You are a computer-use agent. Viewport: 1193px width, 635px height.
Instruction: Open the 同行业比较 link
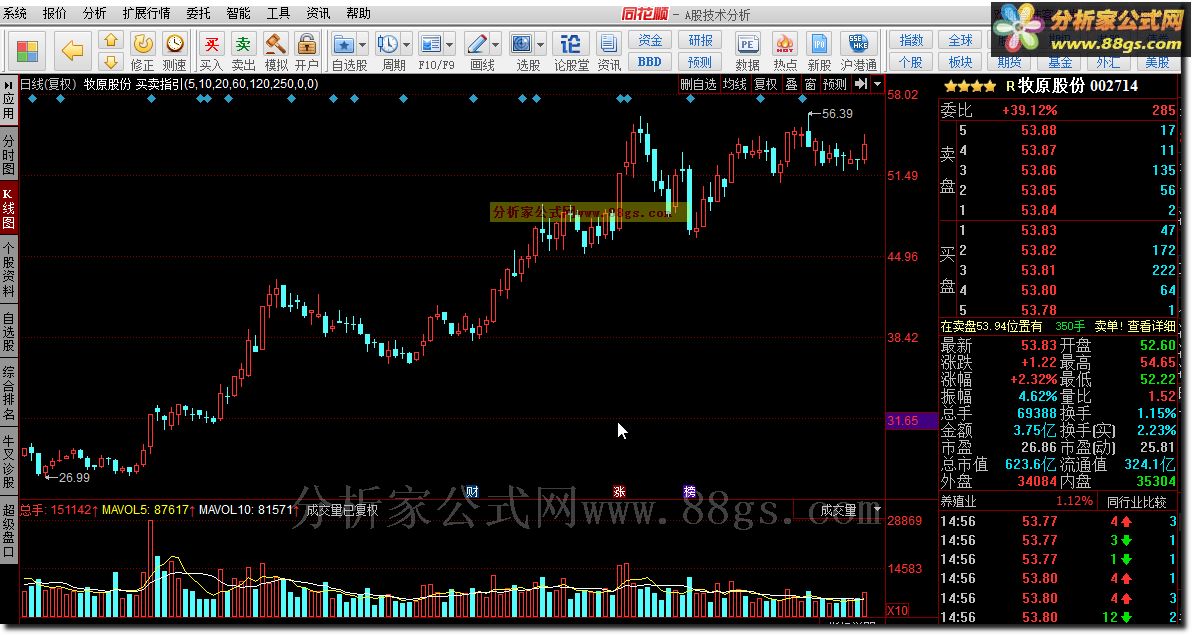point(1137,502)
